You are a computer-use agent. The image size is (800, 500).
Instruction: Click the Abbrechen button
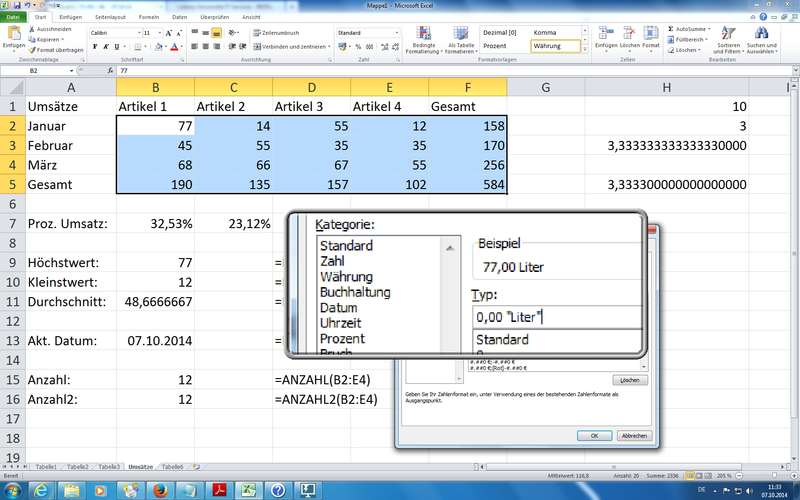(x=632, y=435)
